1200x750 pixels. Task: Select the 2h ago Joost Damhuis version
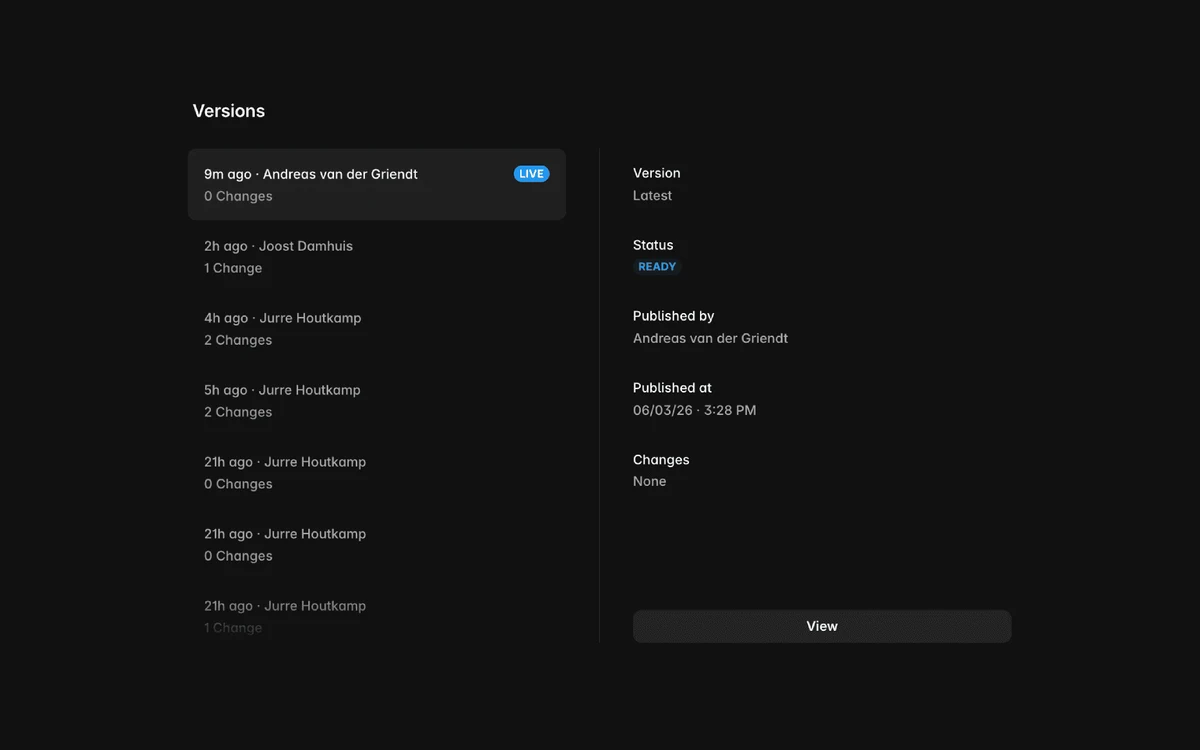click(x=377, y=257)
